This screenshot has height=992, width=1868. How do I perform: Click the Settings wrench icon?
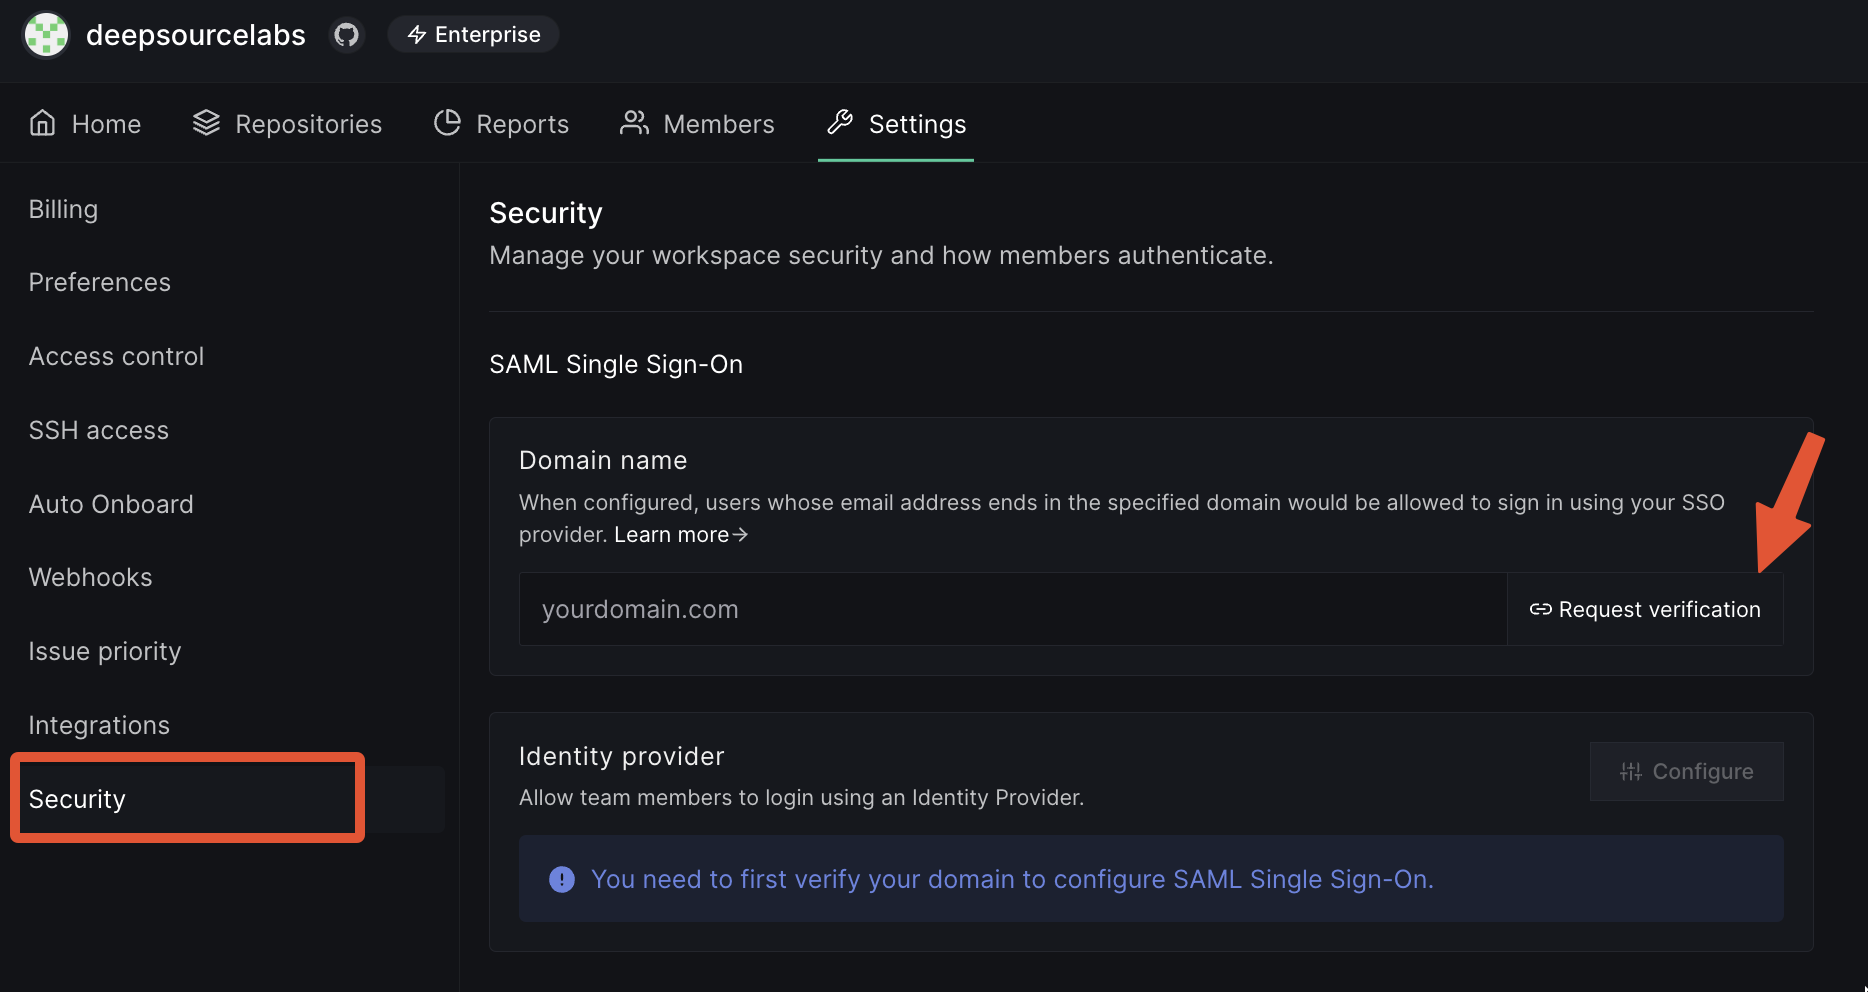(840, 122)
